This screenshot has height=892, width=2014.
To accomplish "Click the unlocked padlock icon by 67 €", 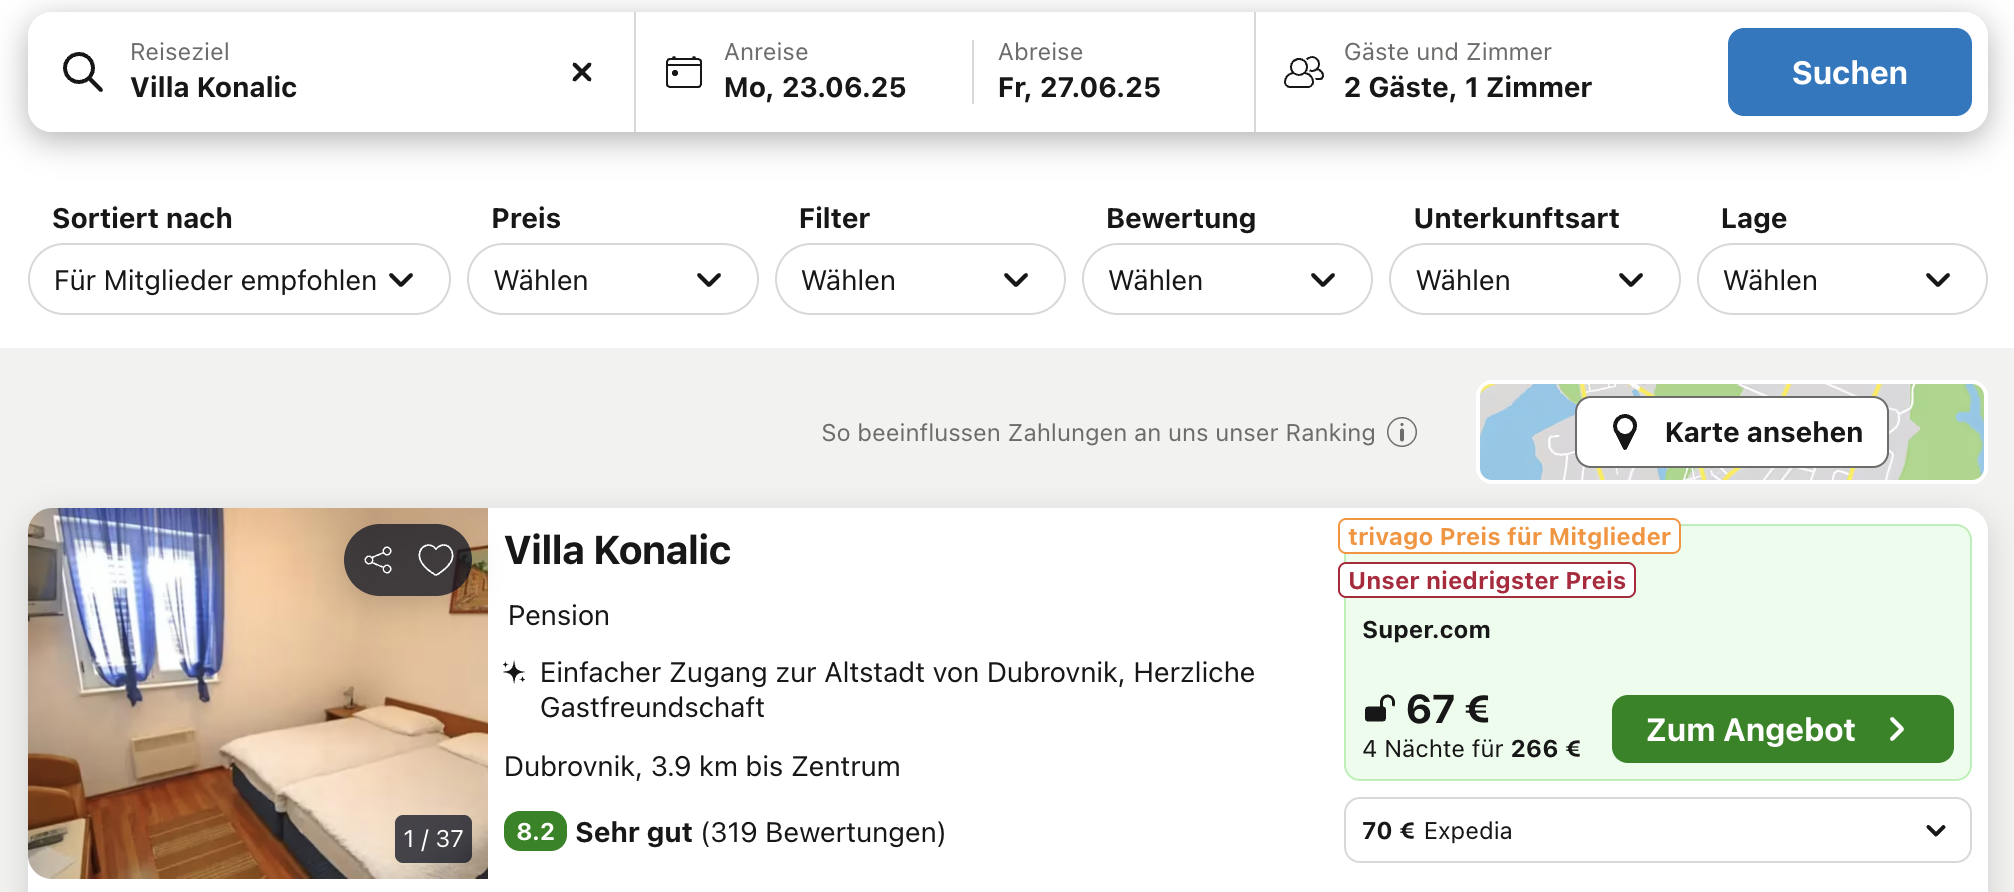I will (x=1380, y=709).
